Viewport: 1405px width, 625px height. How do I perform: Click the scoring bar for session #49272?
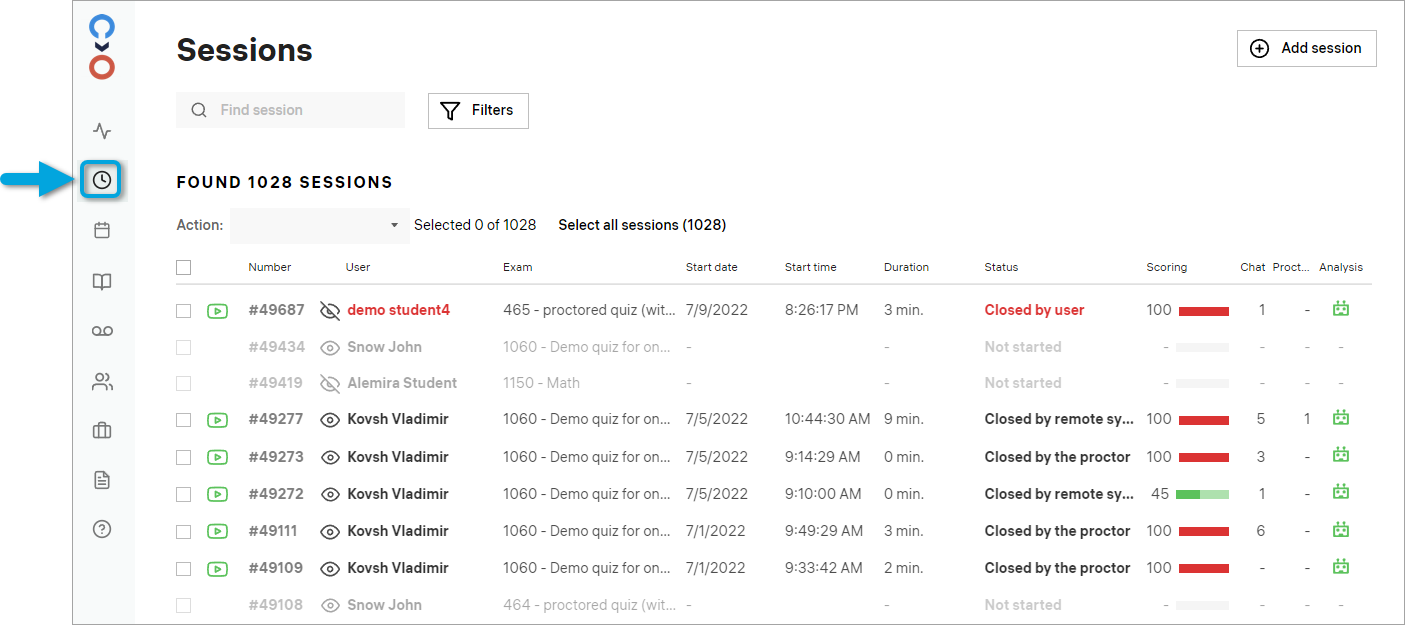(1201, 494)
